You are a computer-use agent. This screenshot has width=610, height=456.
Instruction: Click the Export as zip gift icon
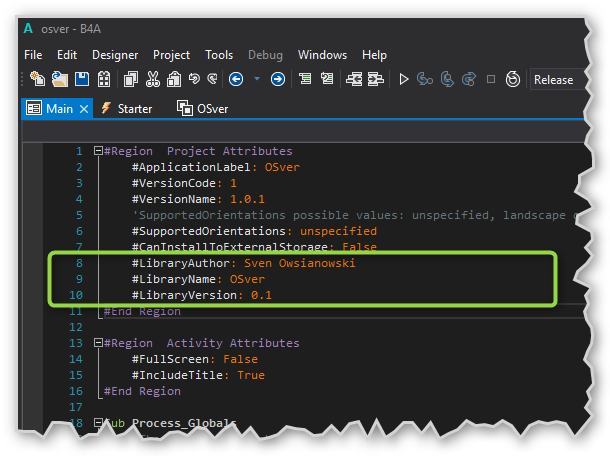[x=103, y=79]
